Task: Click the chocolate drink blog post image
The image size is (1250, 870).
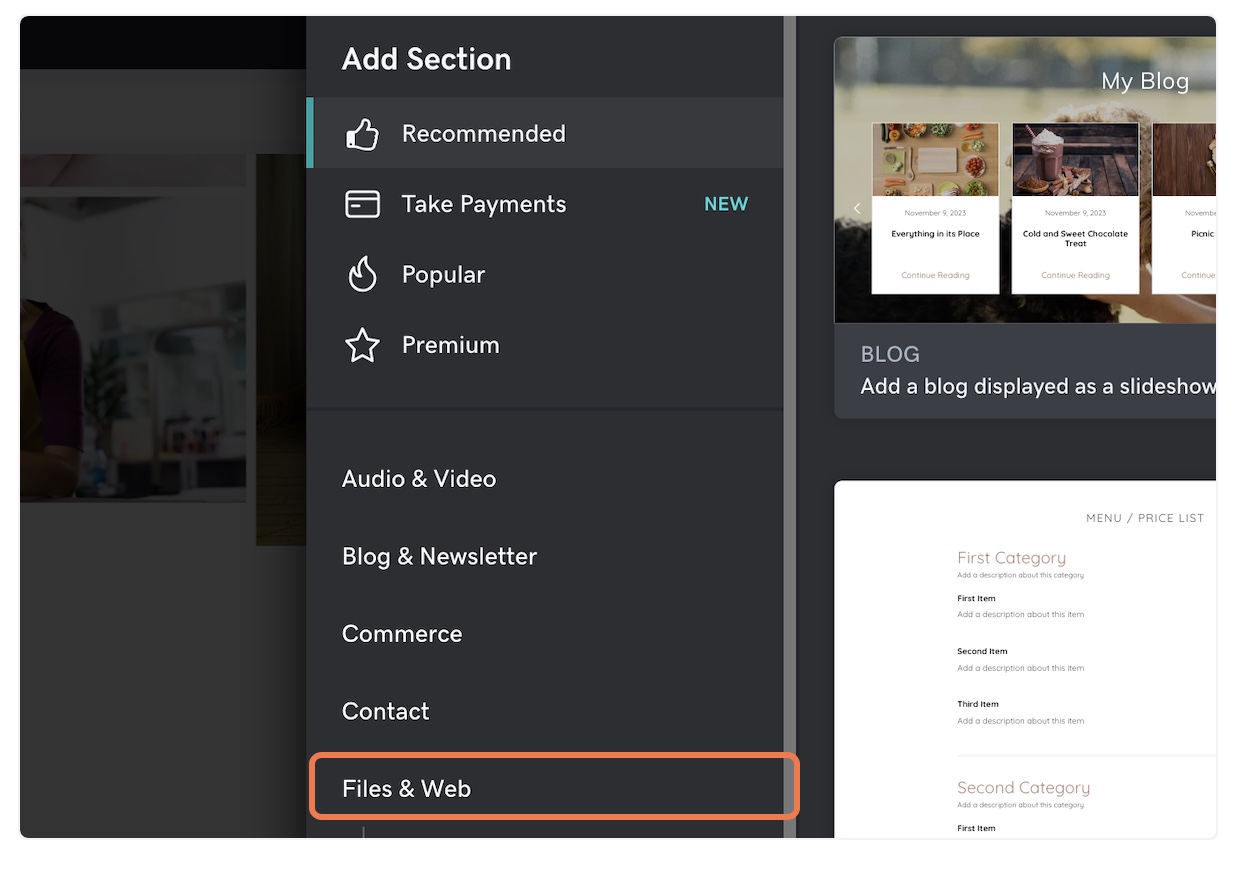Action: point(1075,159)
